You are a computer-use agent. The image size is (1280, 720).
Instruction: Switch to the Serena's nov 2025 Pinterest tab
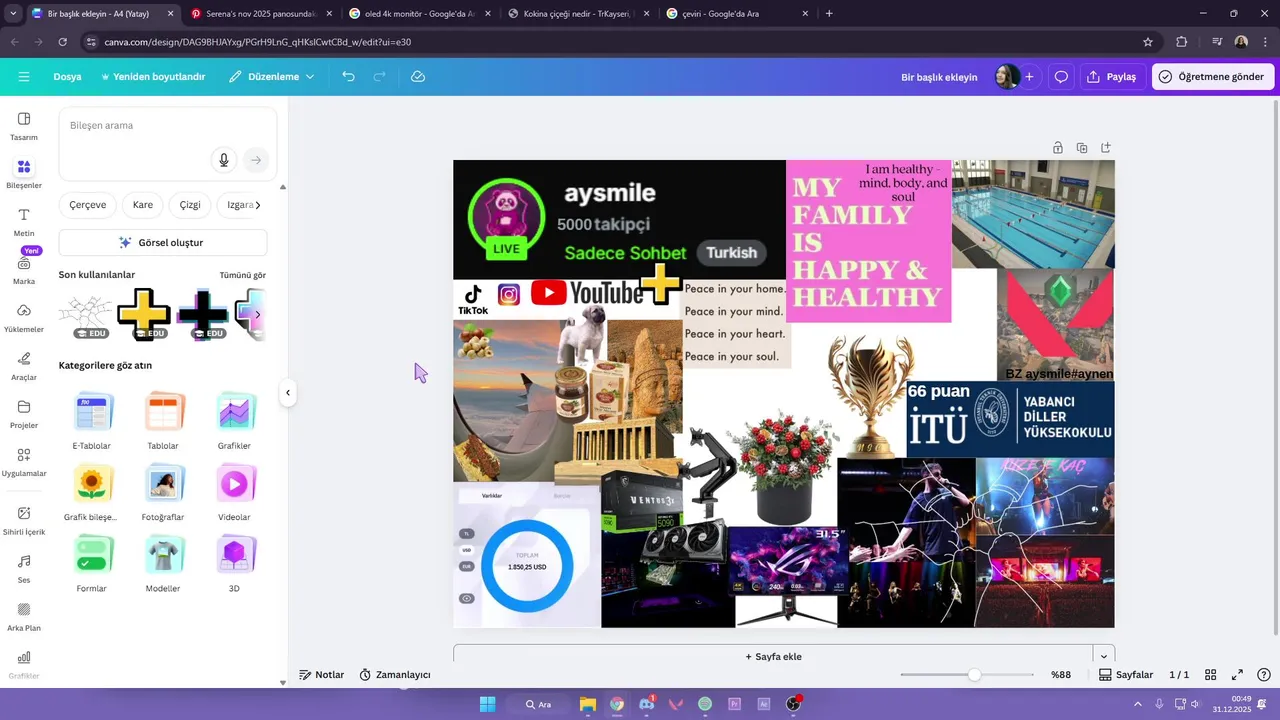[260, 14]
